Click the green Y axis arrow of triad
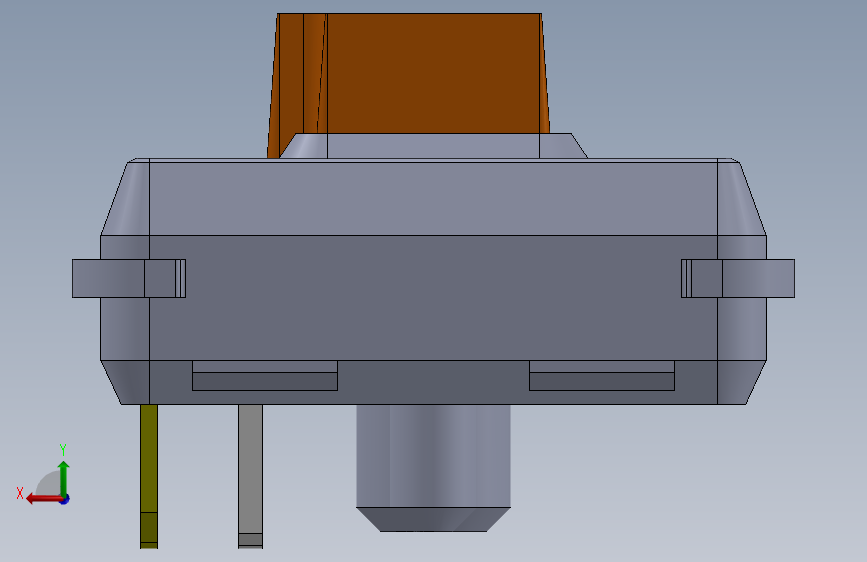The height and width of the screenshot is (562, 867). (64, 477)
